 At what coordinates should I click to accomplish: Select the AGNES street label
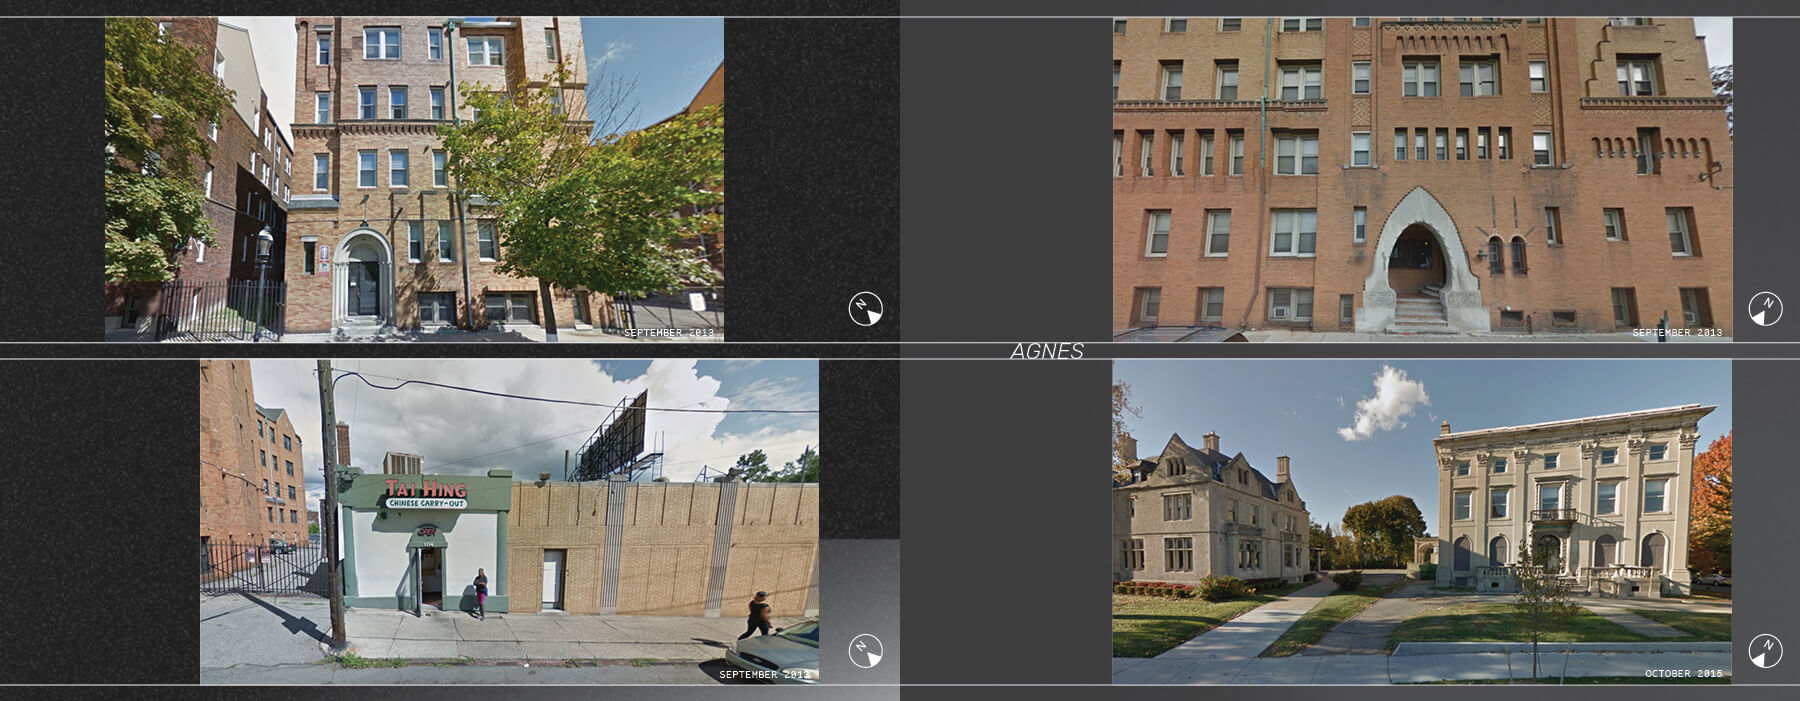1046,351
